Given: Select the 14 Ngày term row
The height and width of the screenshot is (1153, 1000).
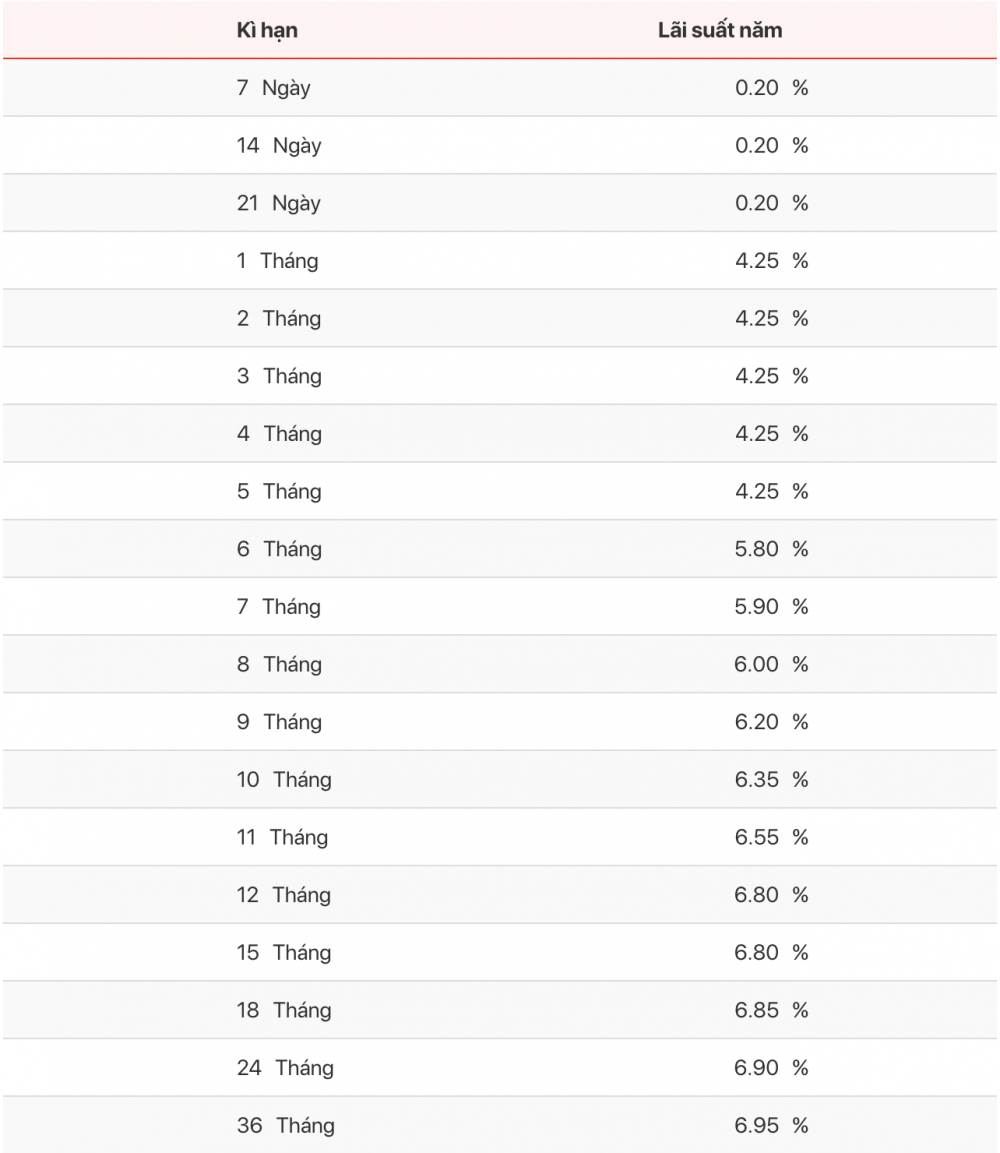Looking at the screenshot, I should (x=500, y=145).
